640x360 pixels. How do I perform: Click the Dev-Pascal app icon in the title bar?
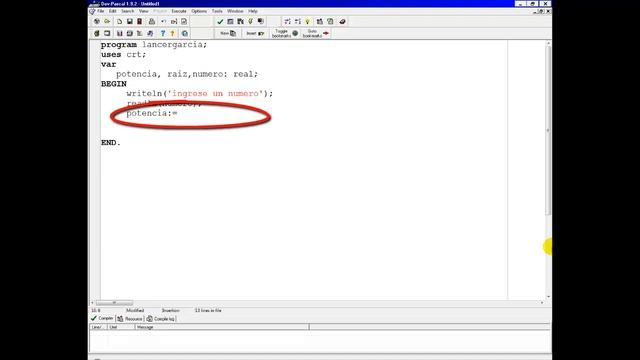click(95, 4)
